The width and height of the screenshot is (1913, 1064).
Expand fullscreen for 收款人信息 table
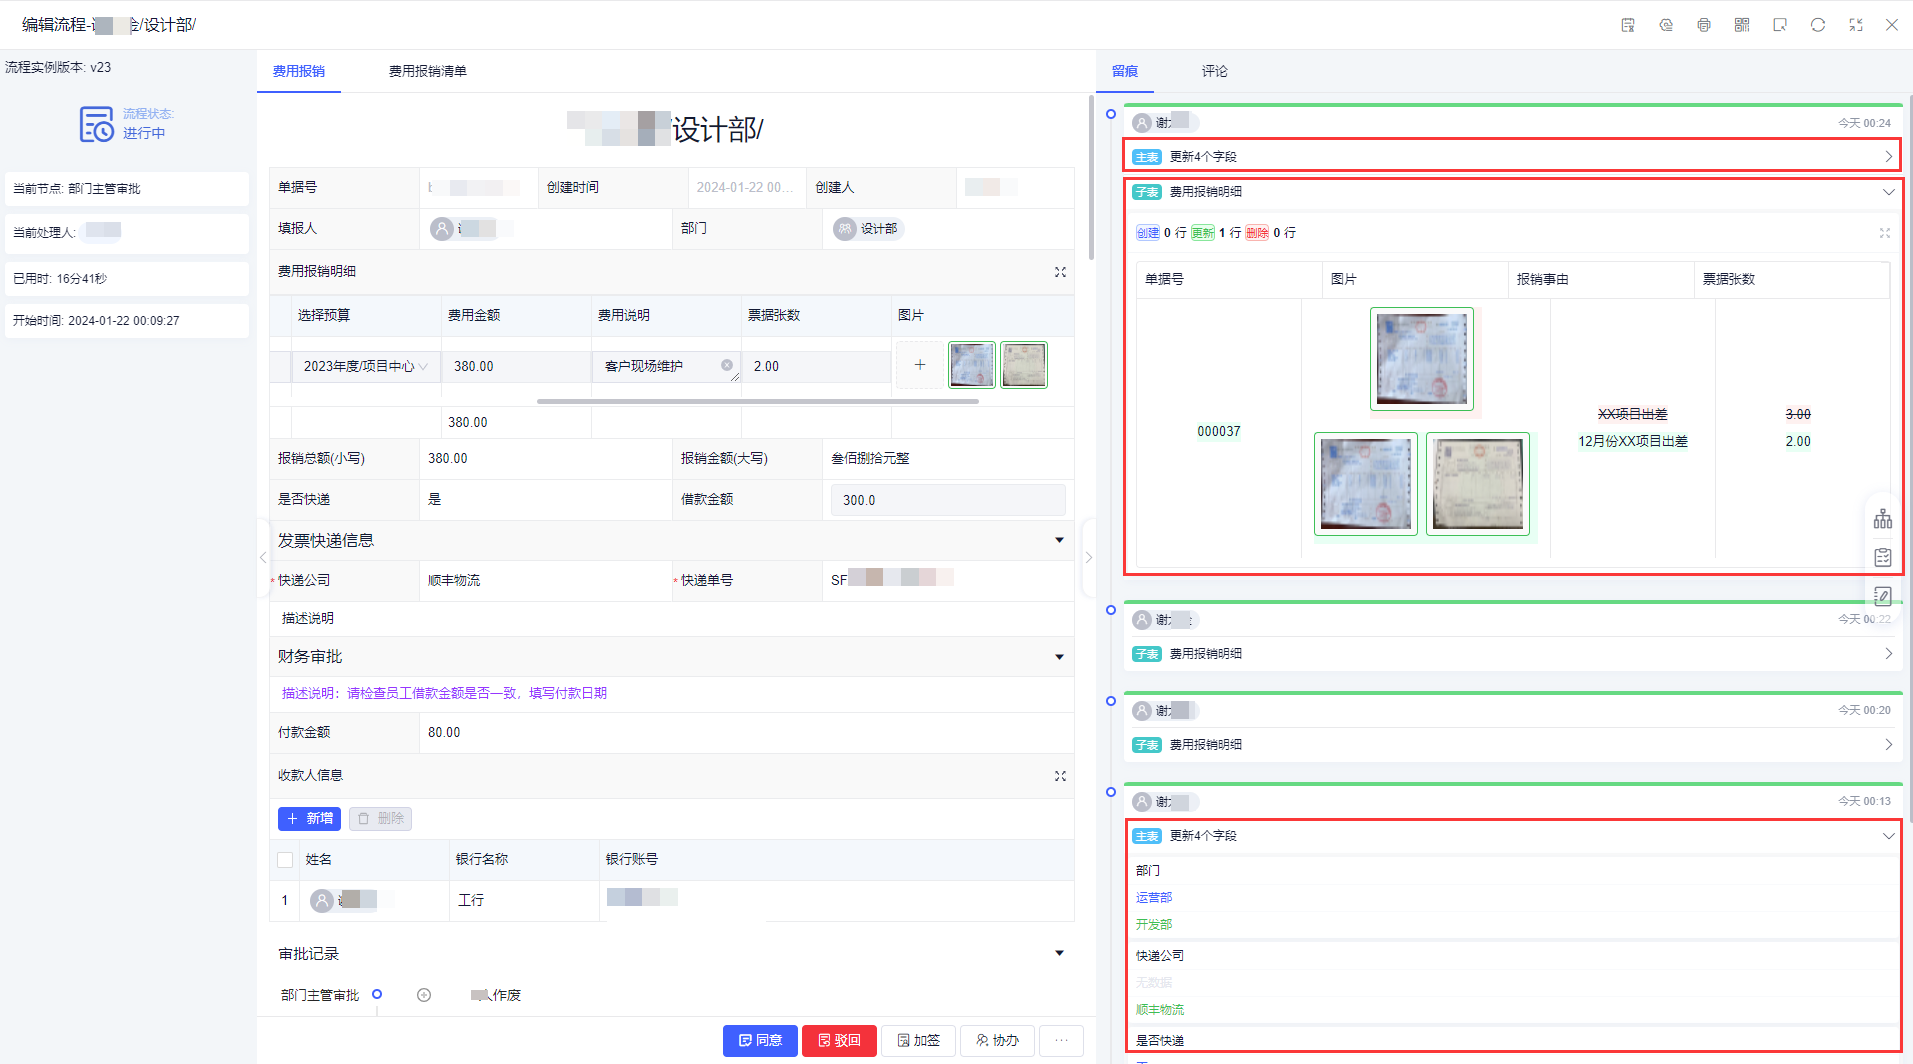point(1060,776)
